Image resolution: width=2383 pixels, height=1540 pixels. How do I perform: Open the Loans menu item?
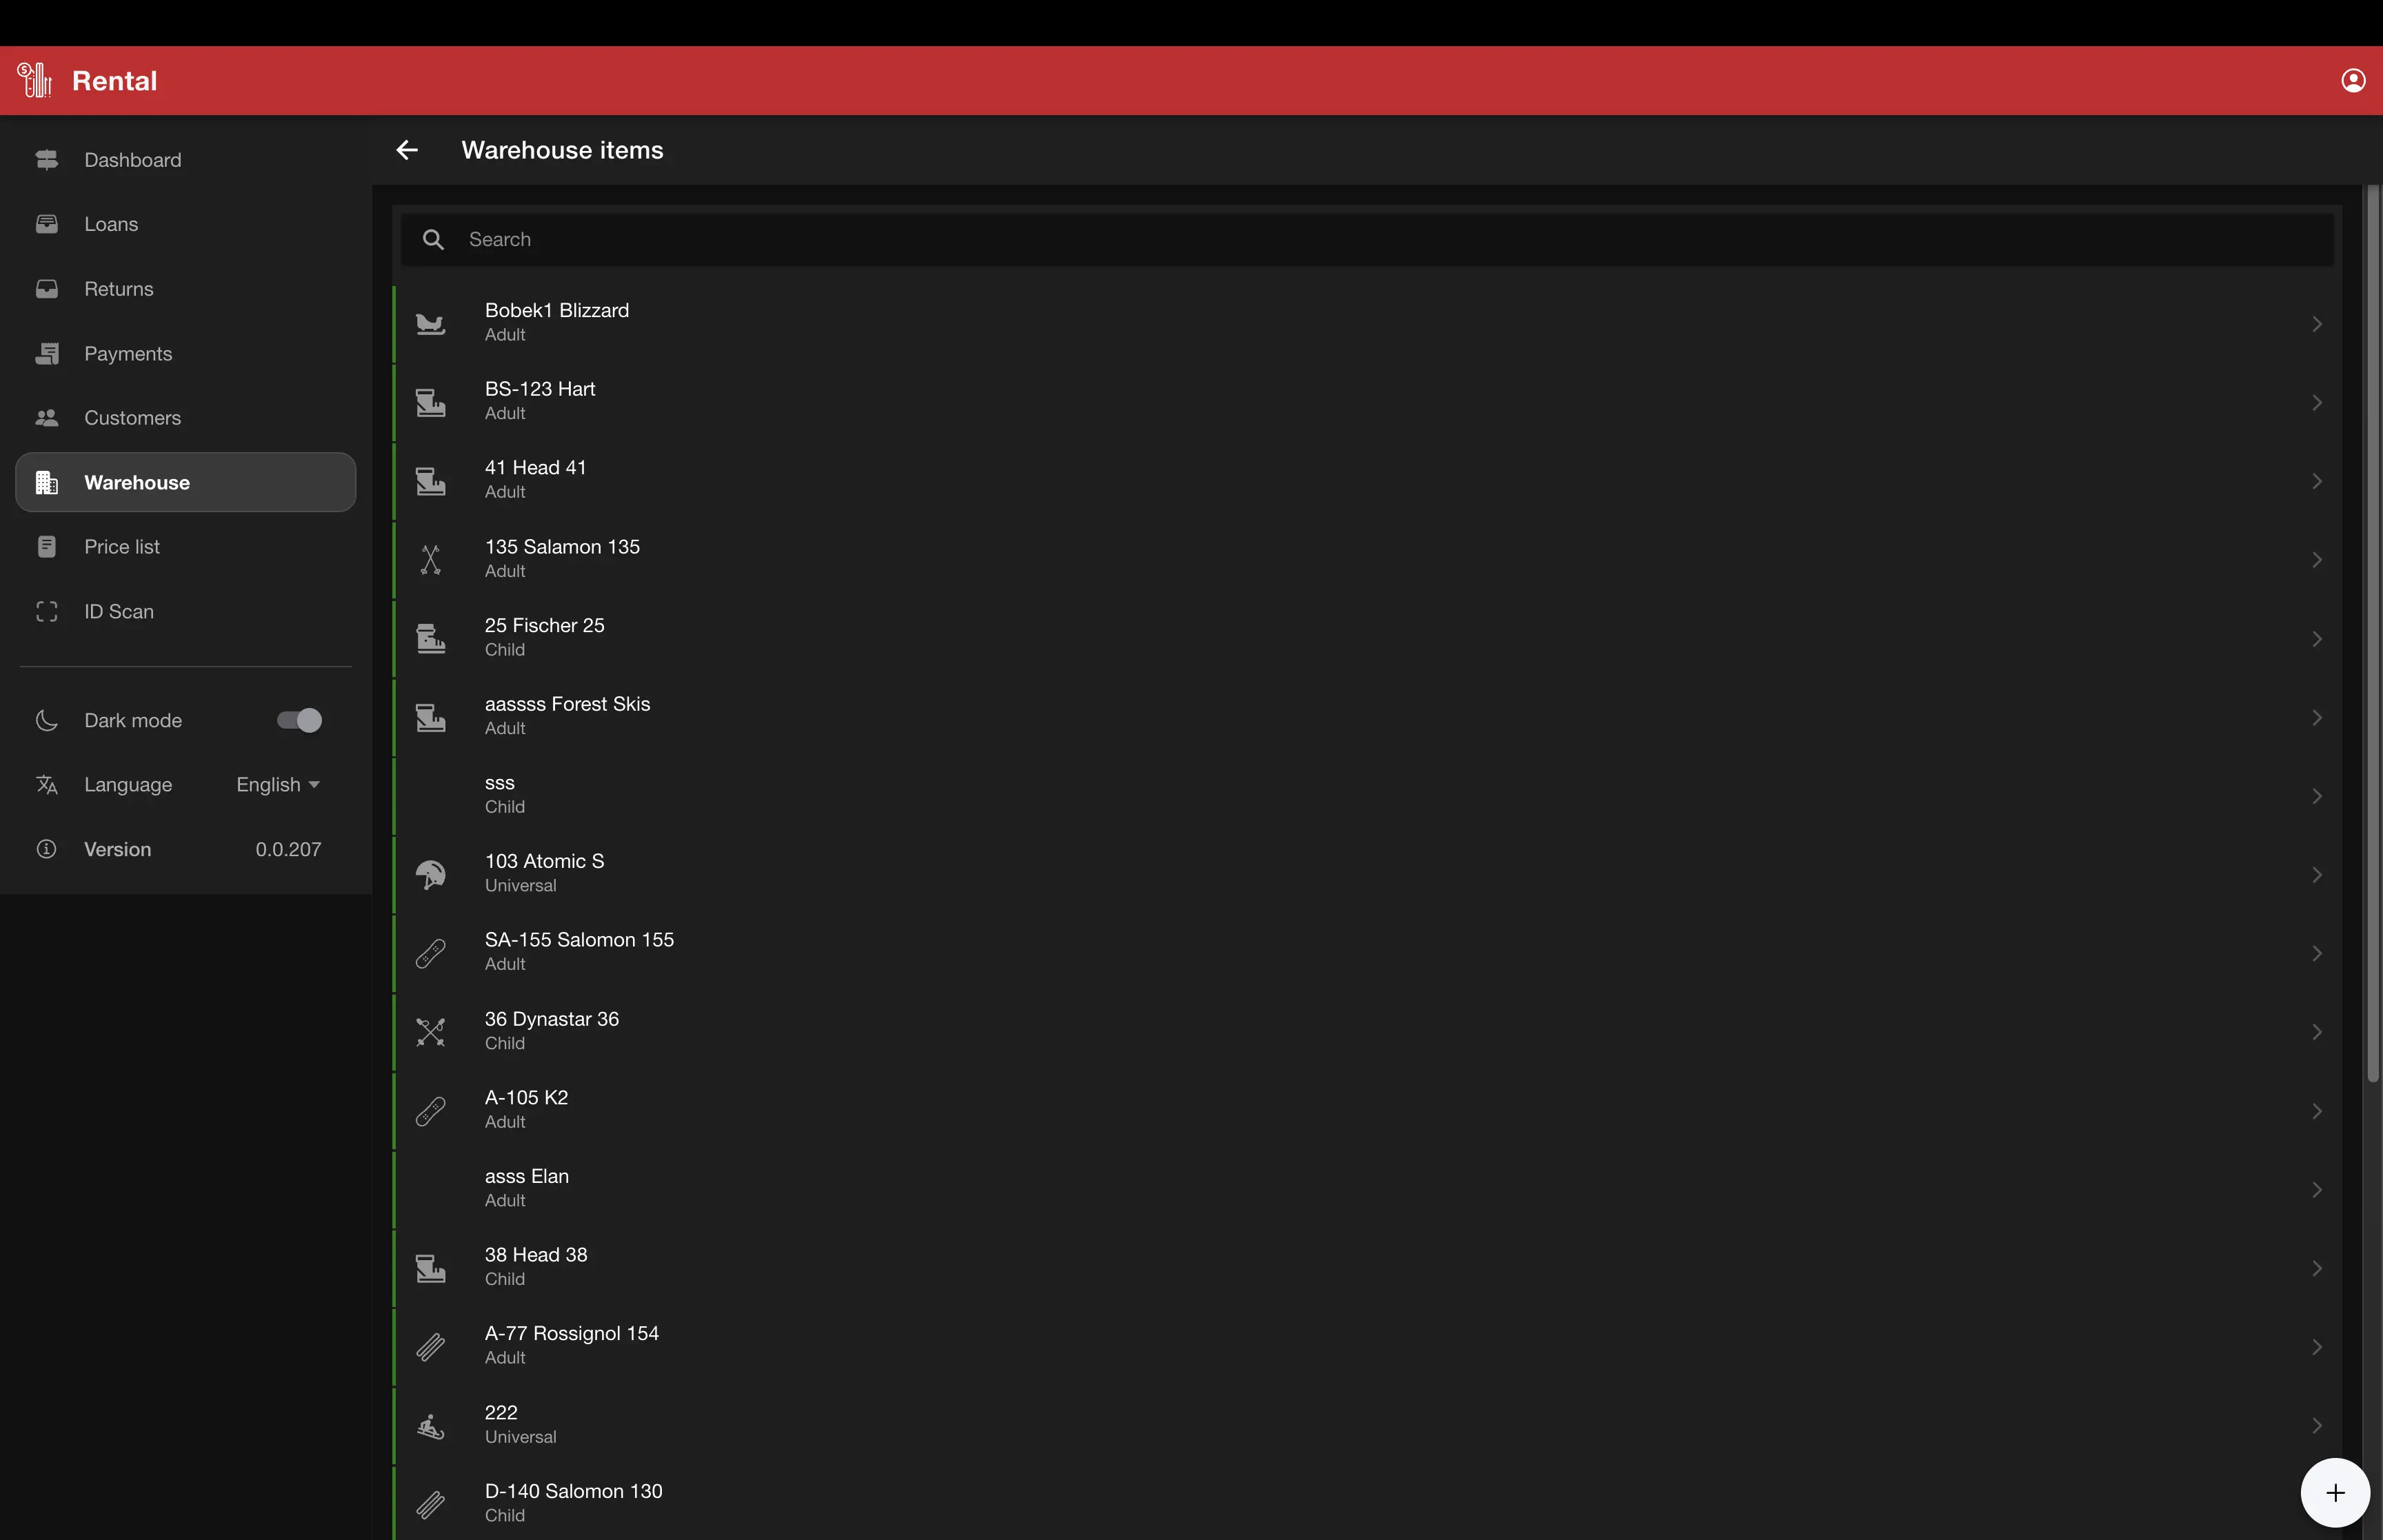click(186, 224)
